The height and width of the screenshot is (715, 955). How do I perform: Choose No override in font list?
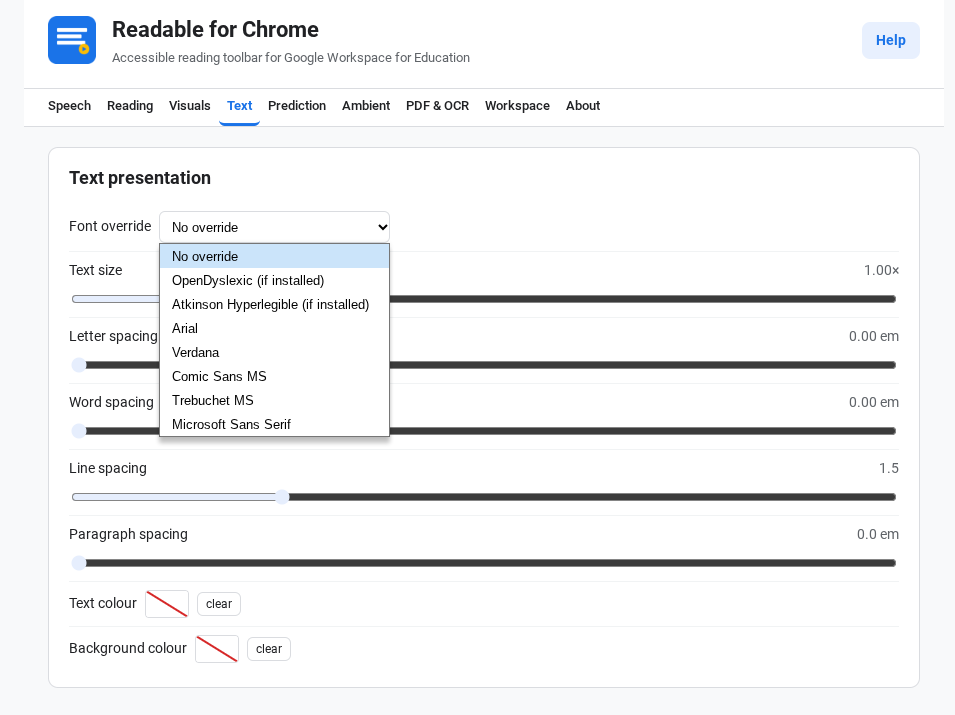[274, 256]
